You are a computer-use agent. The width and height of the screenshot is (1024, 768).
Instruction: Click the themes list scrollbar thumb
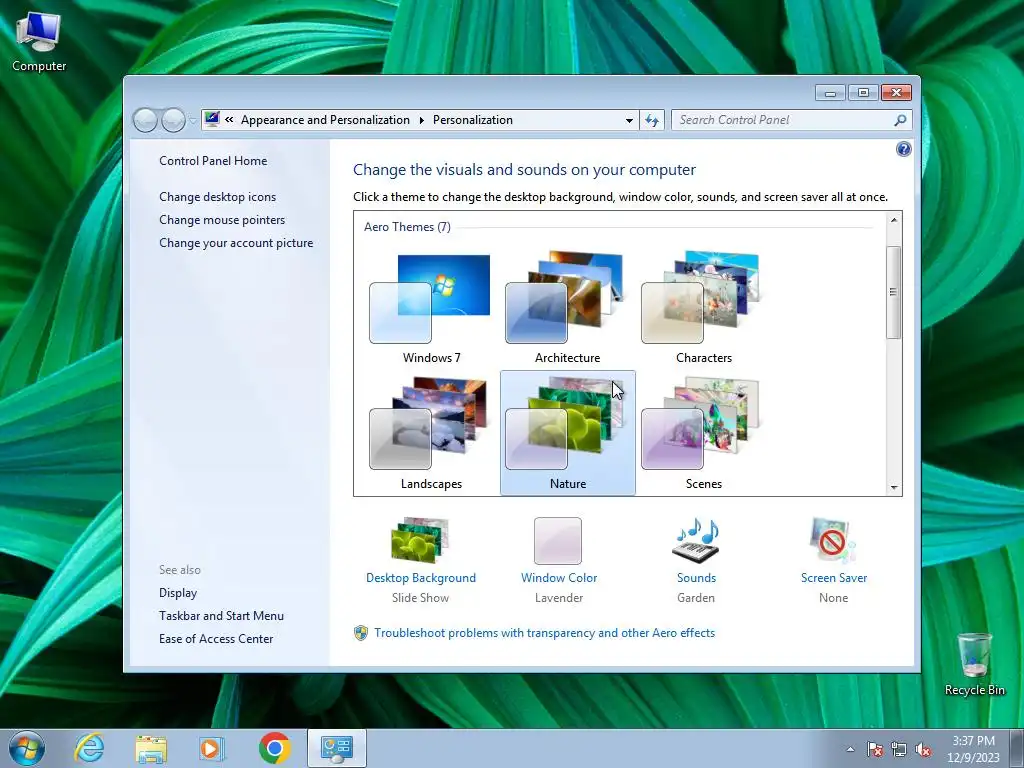(x=894, y=292)
